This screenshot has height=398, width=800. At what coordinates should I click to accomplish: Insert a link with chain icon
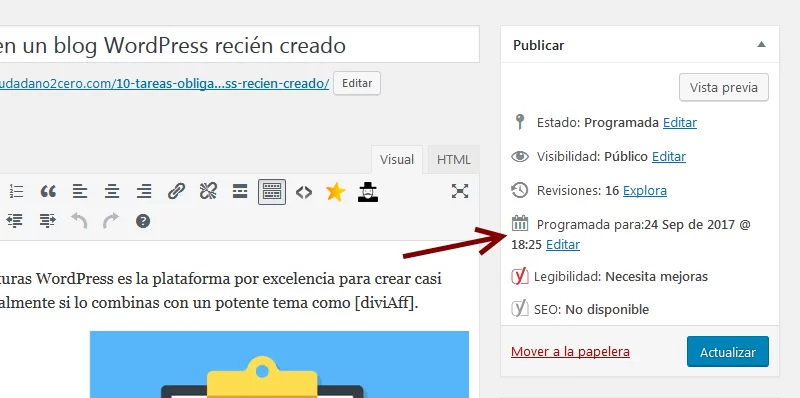tap(176, 192)
